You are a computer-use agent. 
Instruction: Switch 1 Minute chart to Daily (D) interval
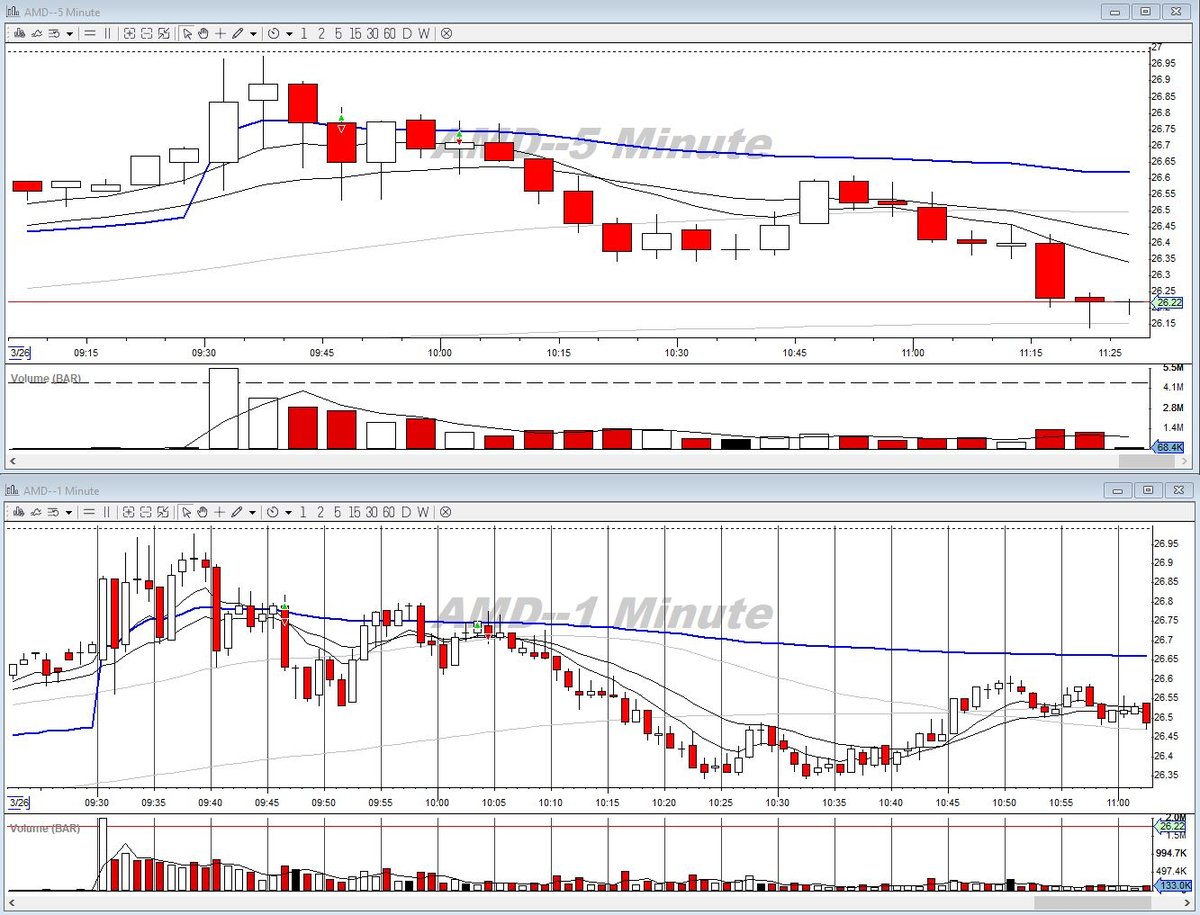tap(406, 511)
